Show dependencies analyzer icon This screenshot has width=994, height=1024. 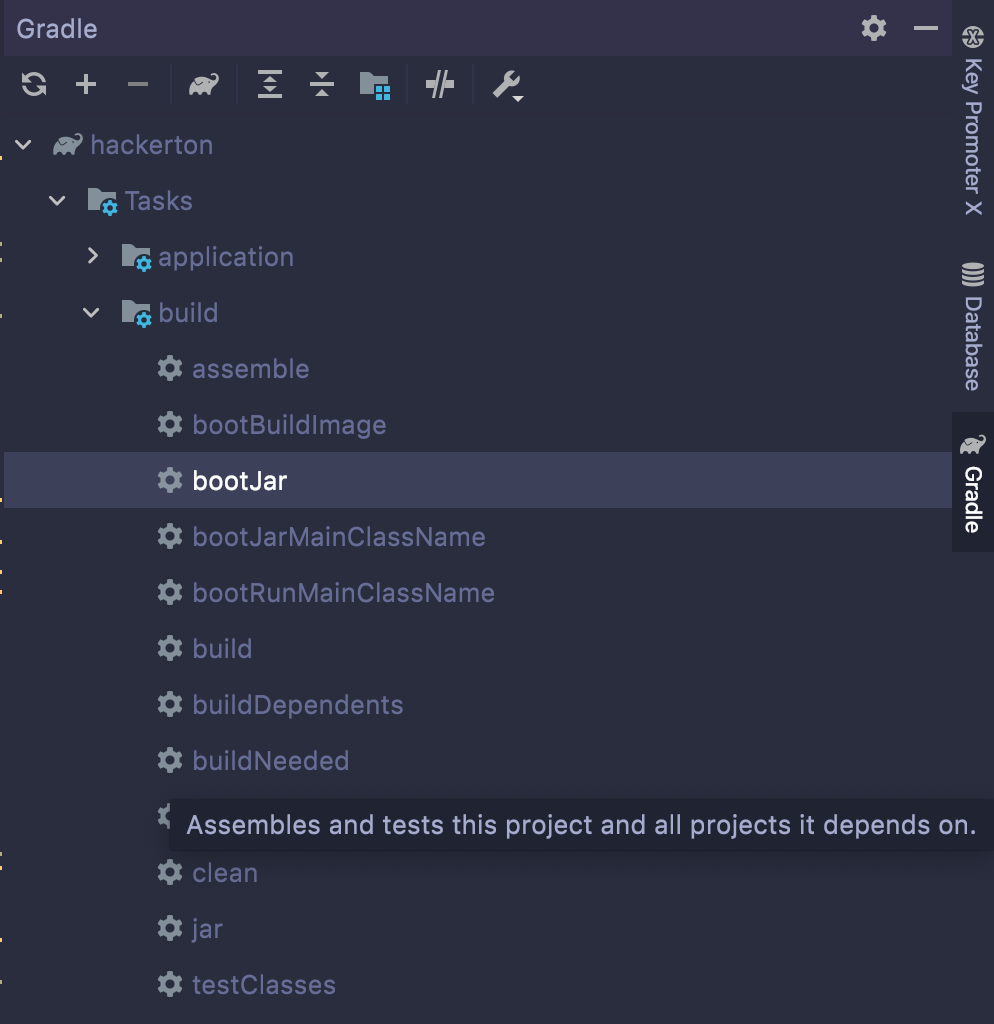375,85
